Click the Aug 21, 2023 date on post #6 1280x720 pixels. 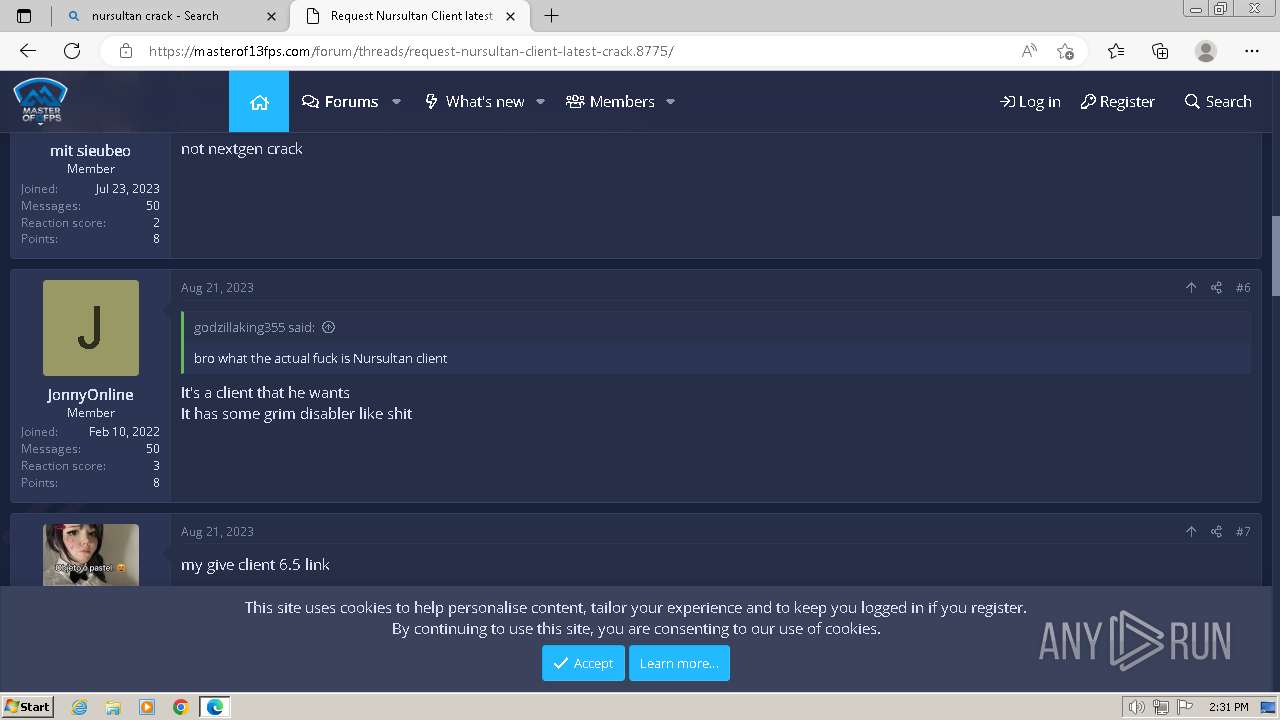coord(217,288)
